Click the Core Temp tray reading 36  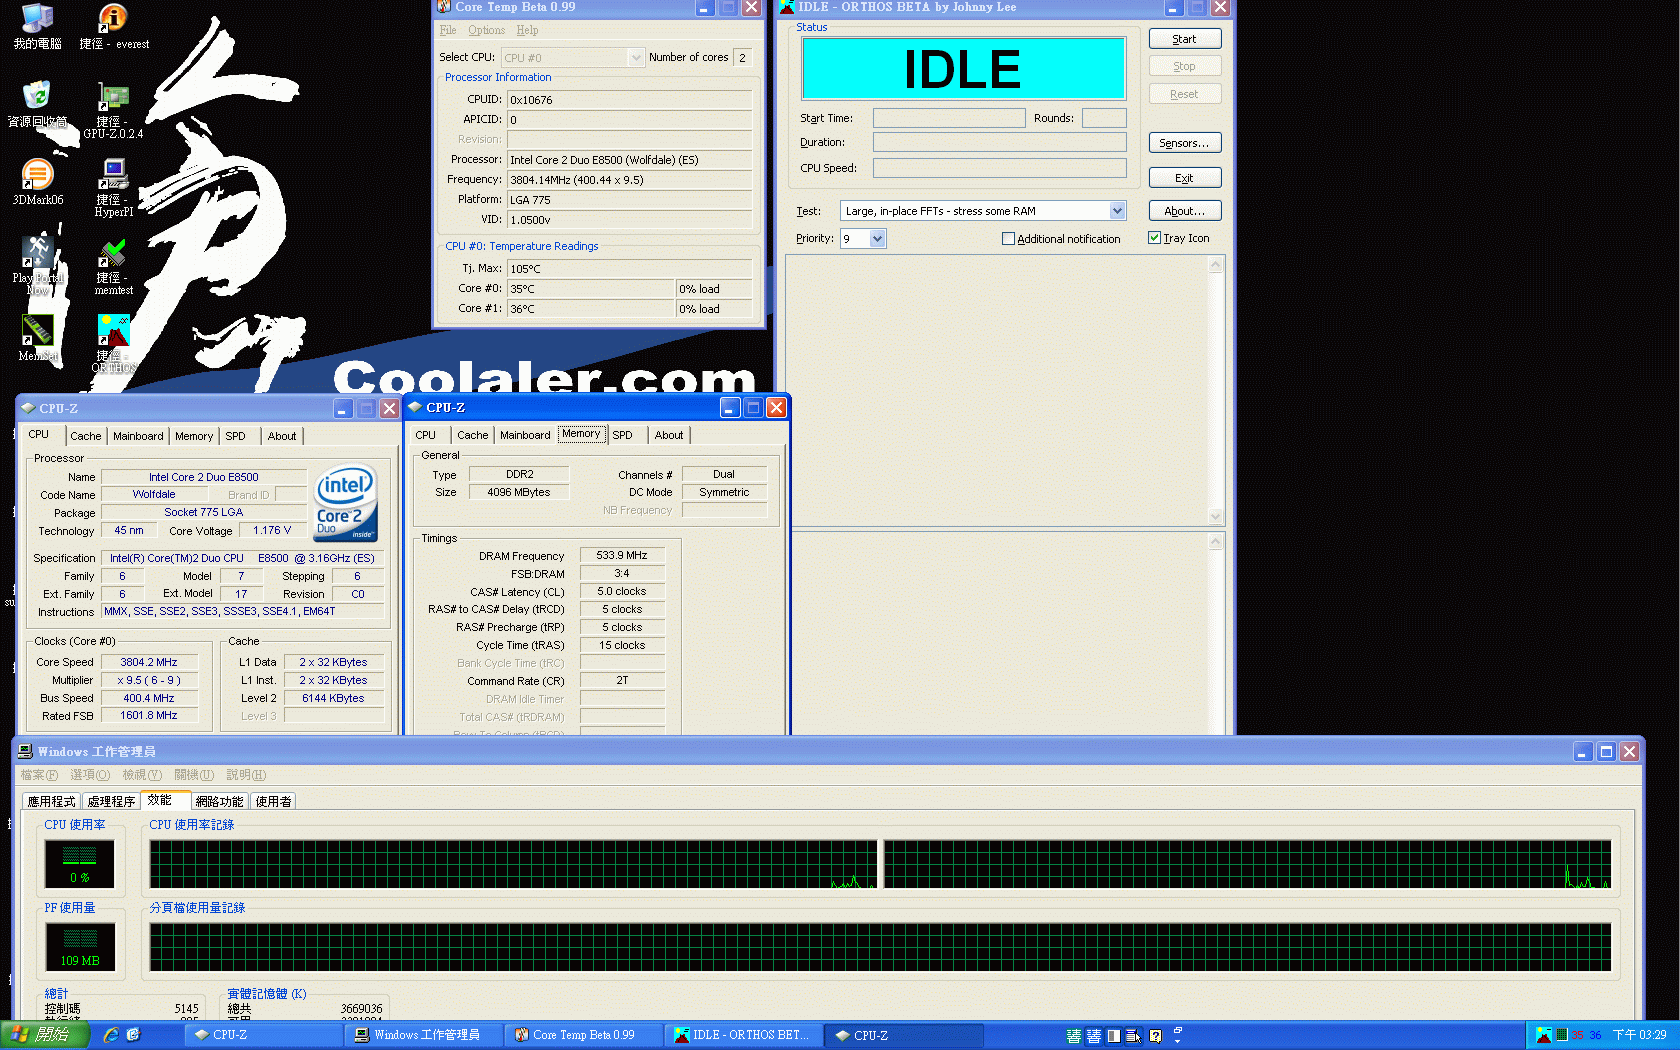coord(1595,1035)
